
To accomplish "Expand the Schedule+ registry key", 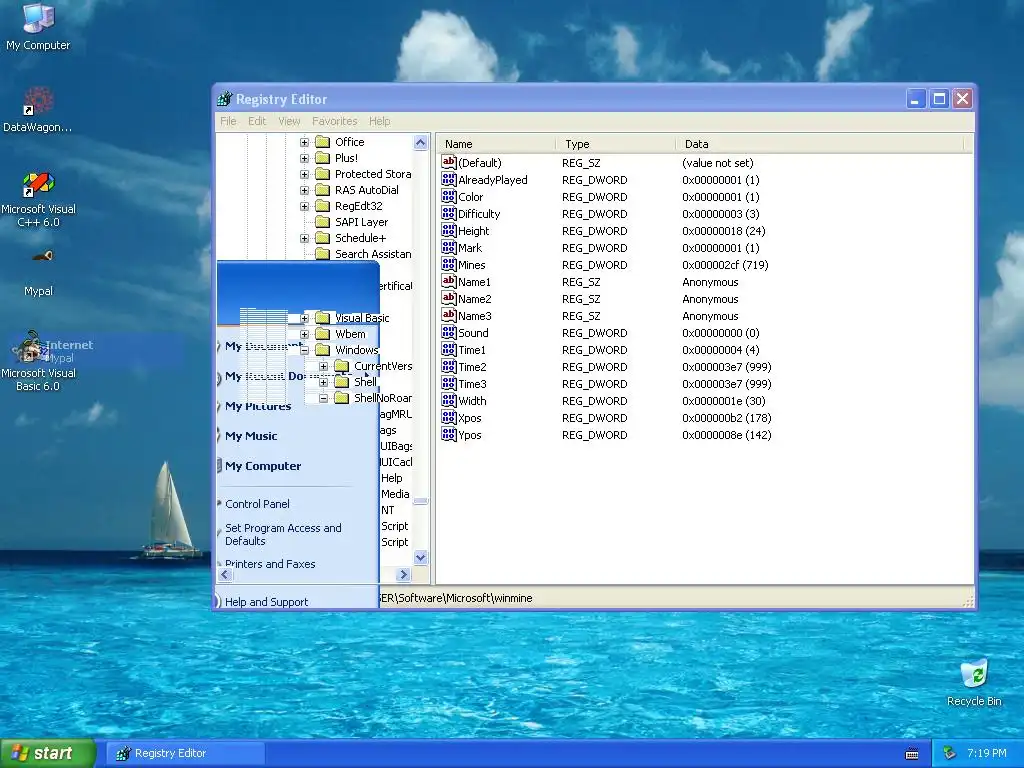I will click(304, 238).
